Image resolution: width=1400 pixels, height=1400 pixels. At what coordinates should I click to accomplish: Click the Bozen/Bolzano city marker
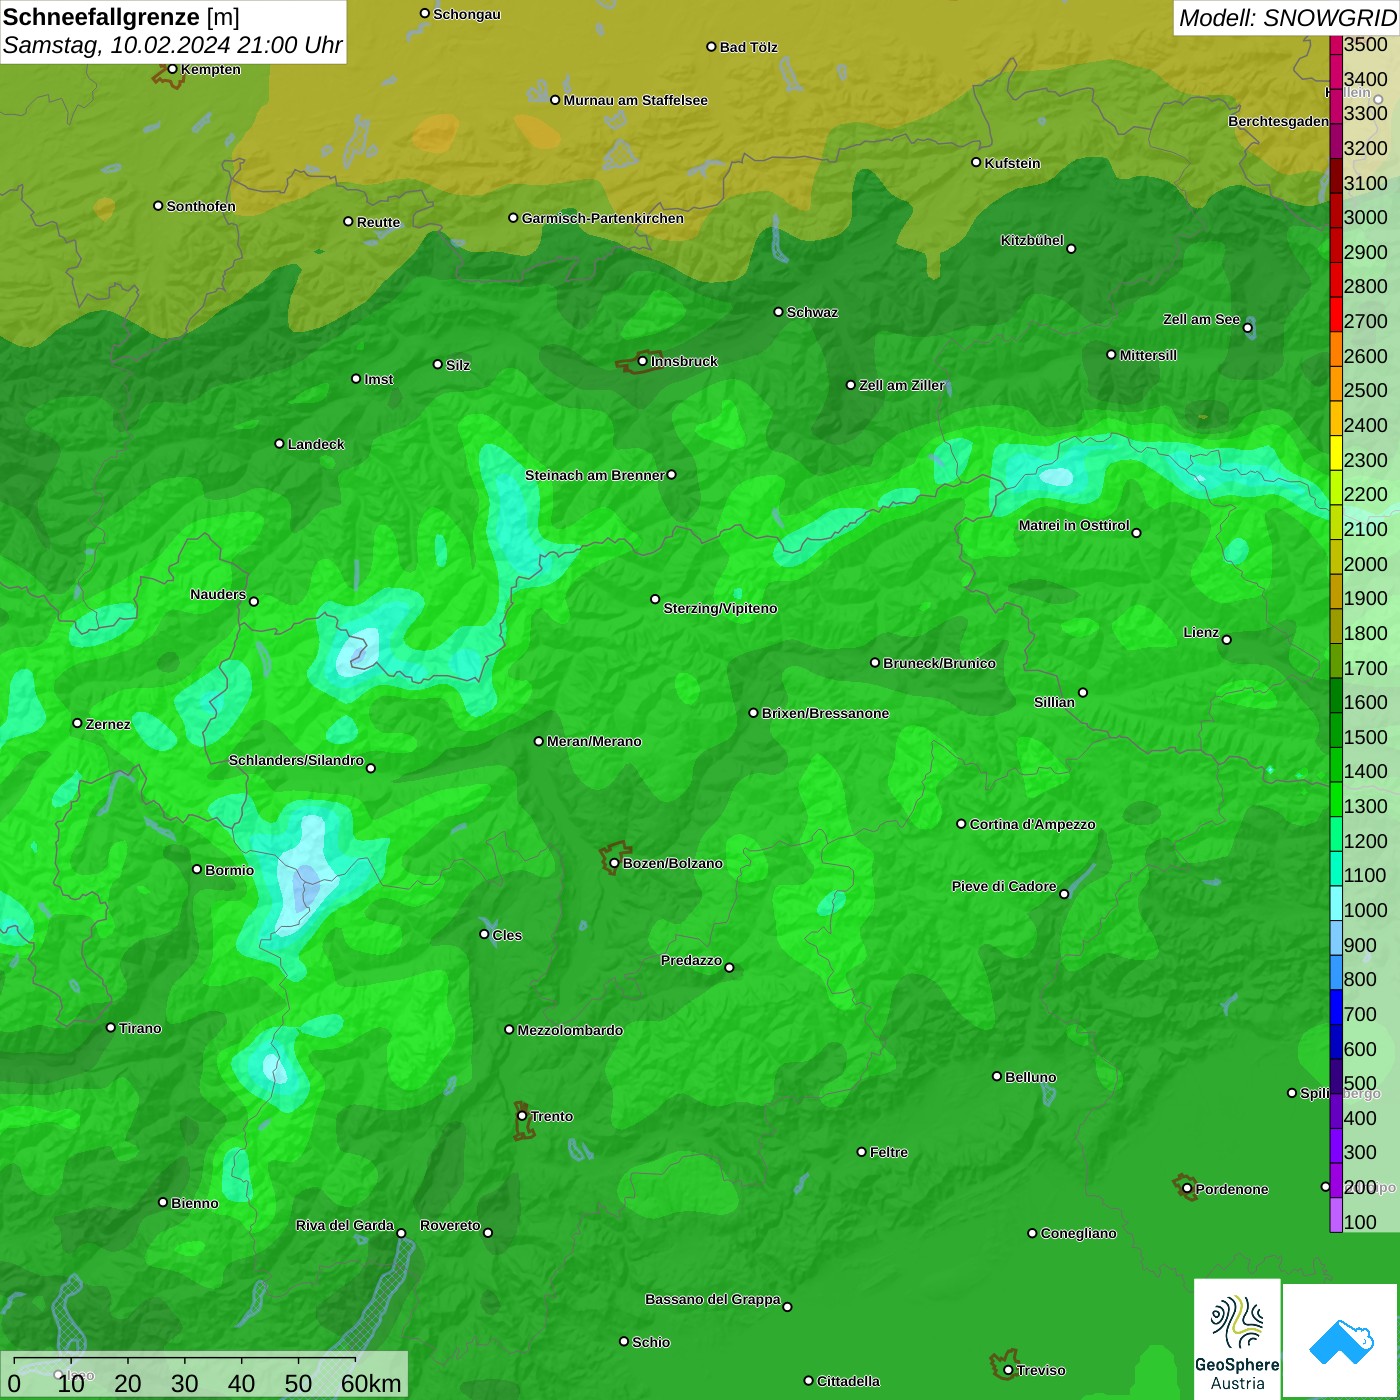click(x=614, y=863)
